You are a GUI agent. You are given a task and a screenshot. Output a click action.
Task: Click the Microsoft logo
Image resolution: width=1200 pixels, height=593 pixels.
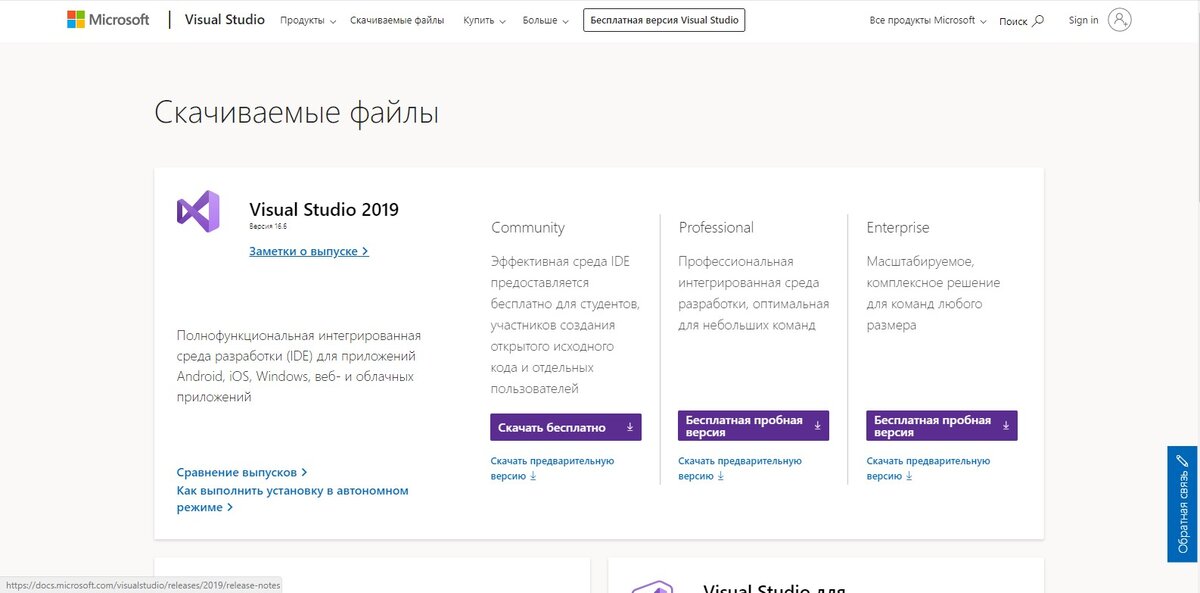coord(107,20)
